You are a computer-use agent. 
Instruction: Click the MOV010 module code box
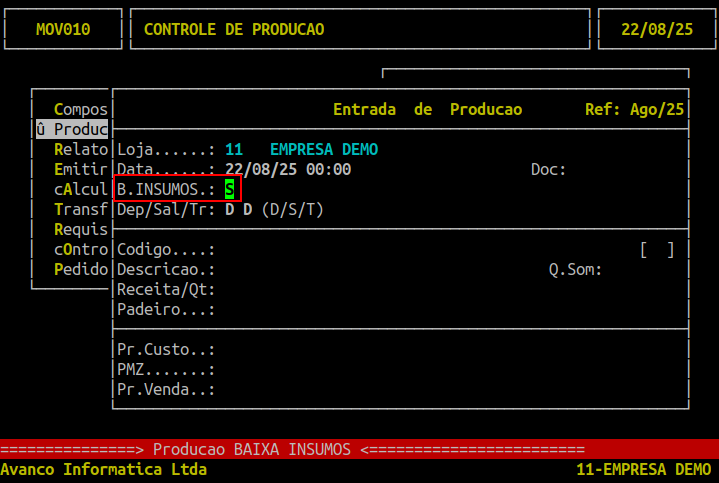point(63,29)
